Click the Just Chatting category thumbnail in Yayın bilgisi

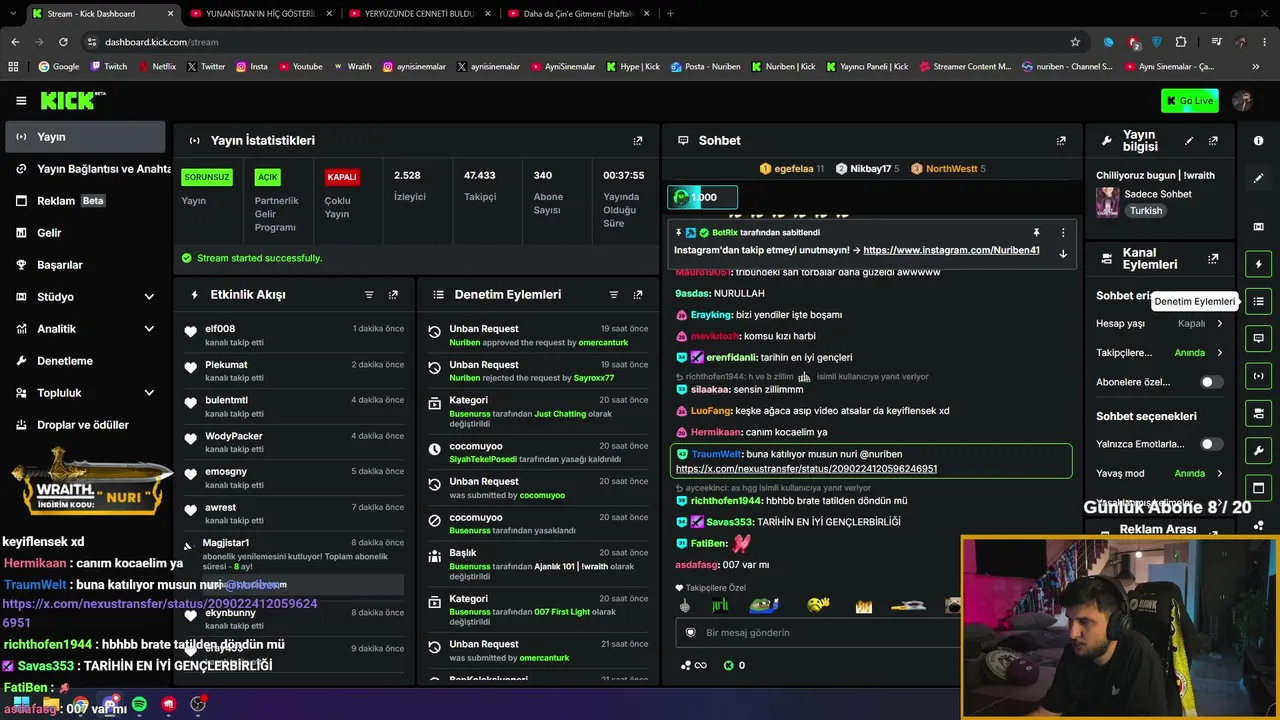tap(1107, 202)
